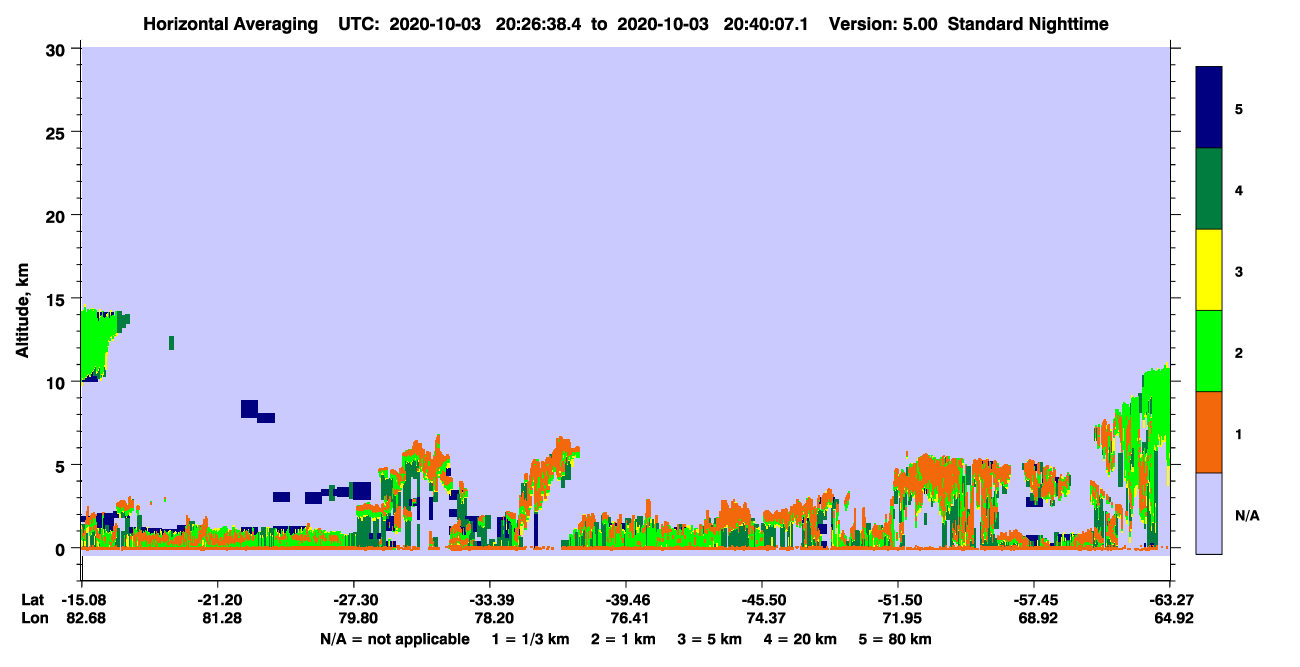This screenshot has height=667, width=1300.
Task: Click the altitude tick label 25
Action: click(58, 132)
